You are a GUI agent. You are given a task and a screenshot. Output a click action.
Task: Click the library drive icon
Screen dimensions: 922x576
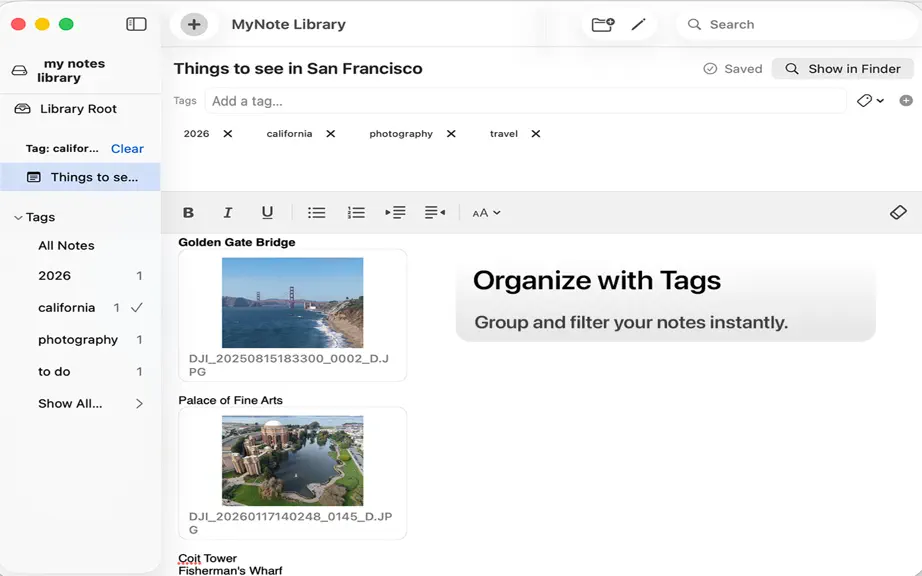click(19, 71)
